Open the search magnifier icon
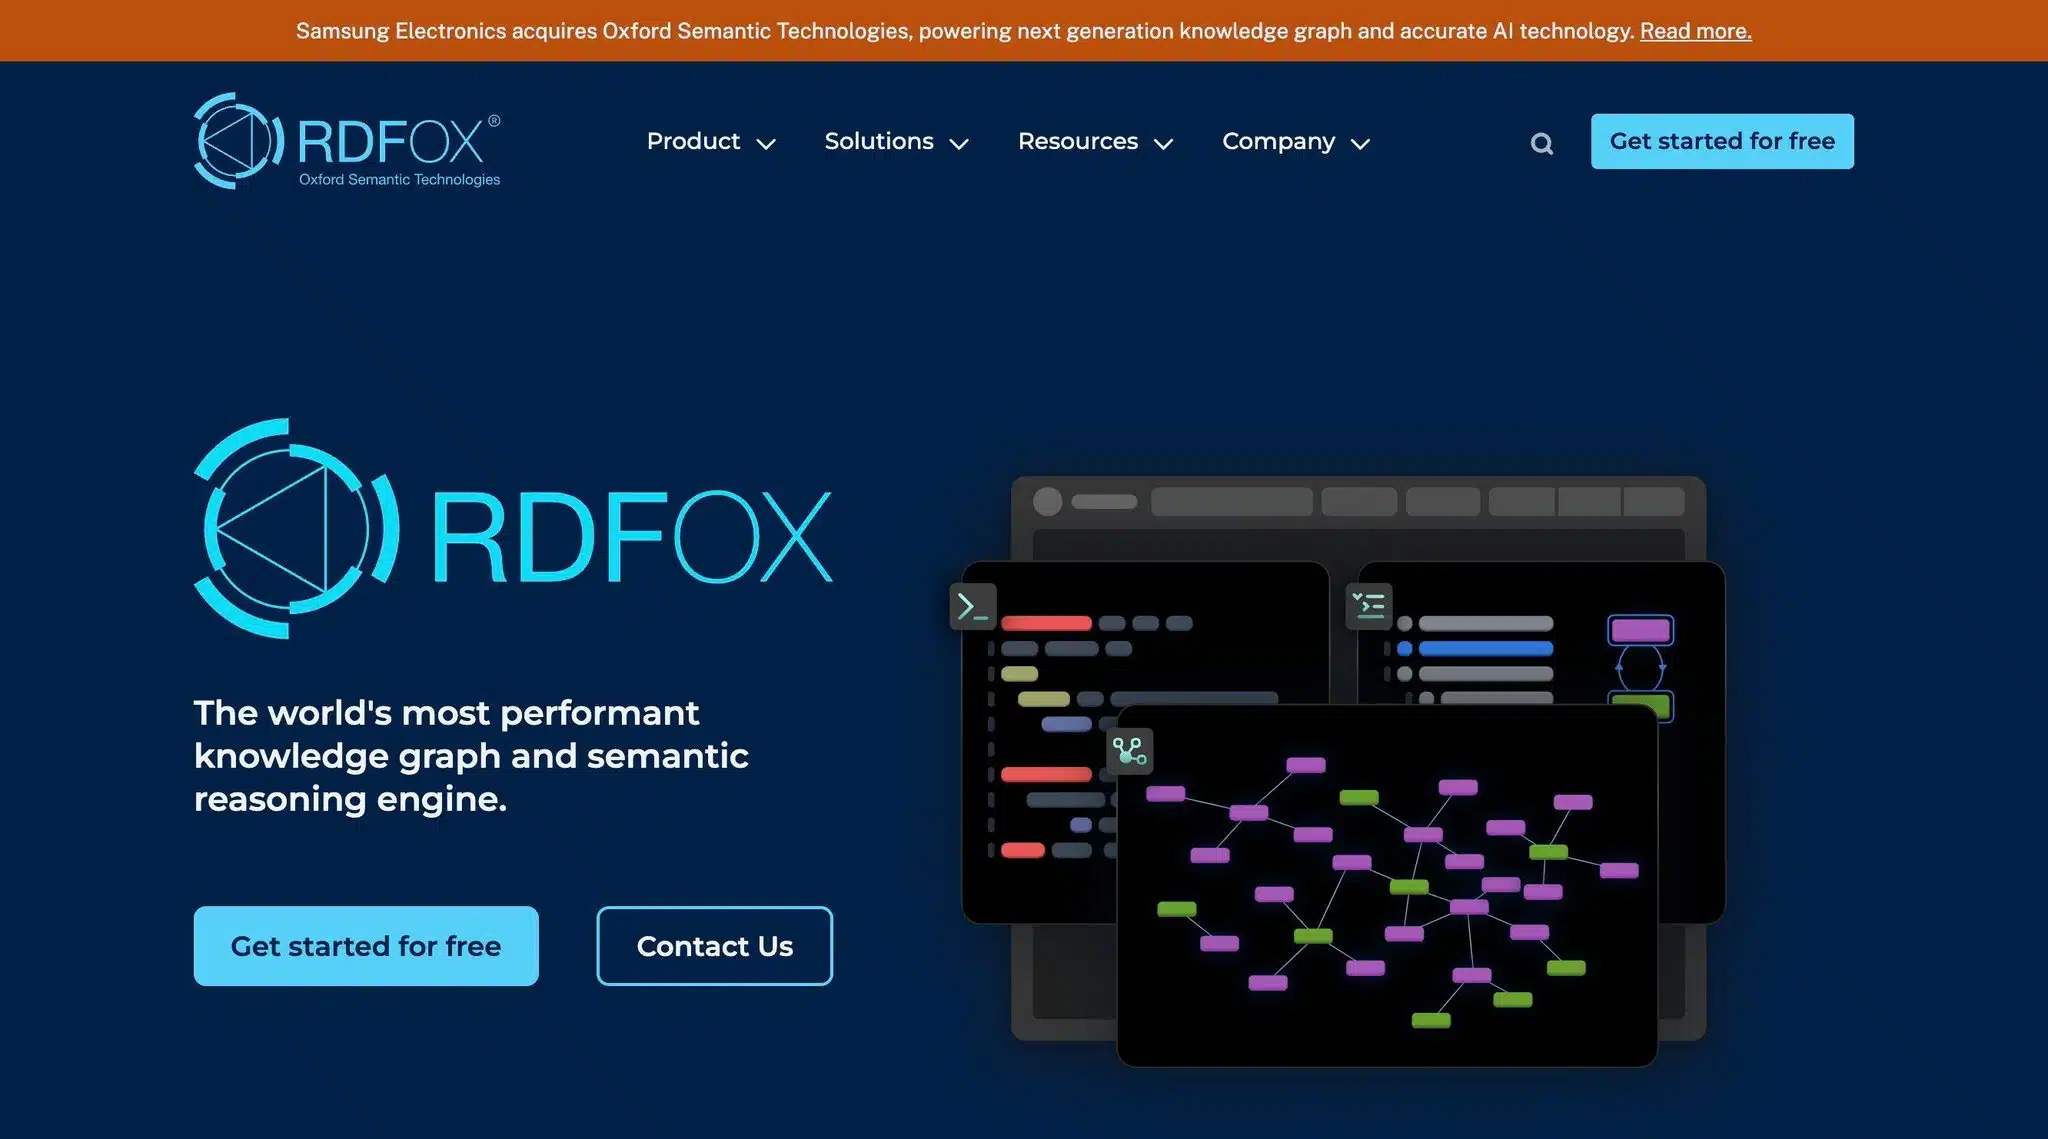Image resolution: width=2048 pixels, height=1139 pixels. (x=1542, y=143)
